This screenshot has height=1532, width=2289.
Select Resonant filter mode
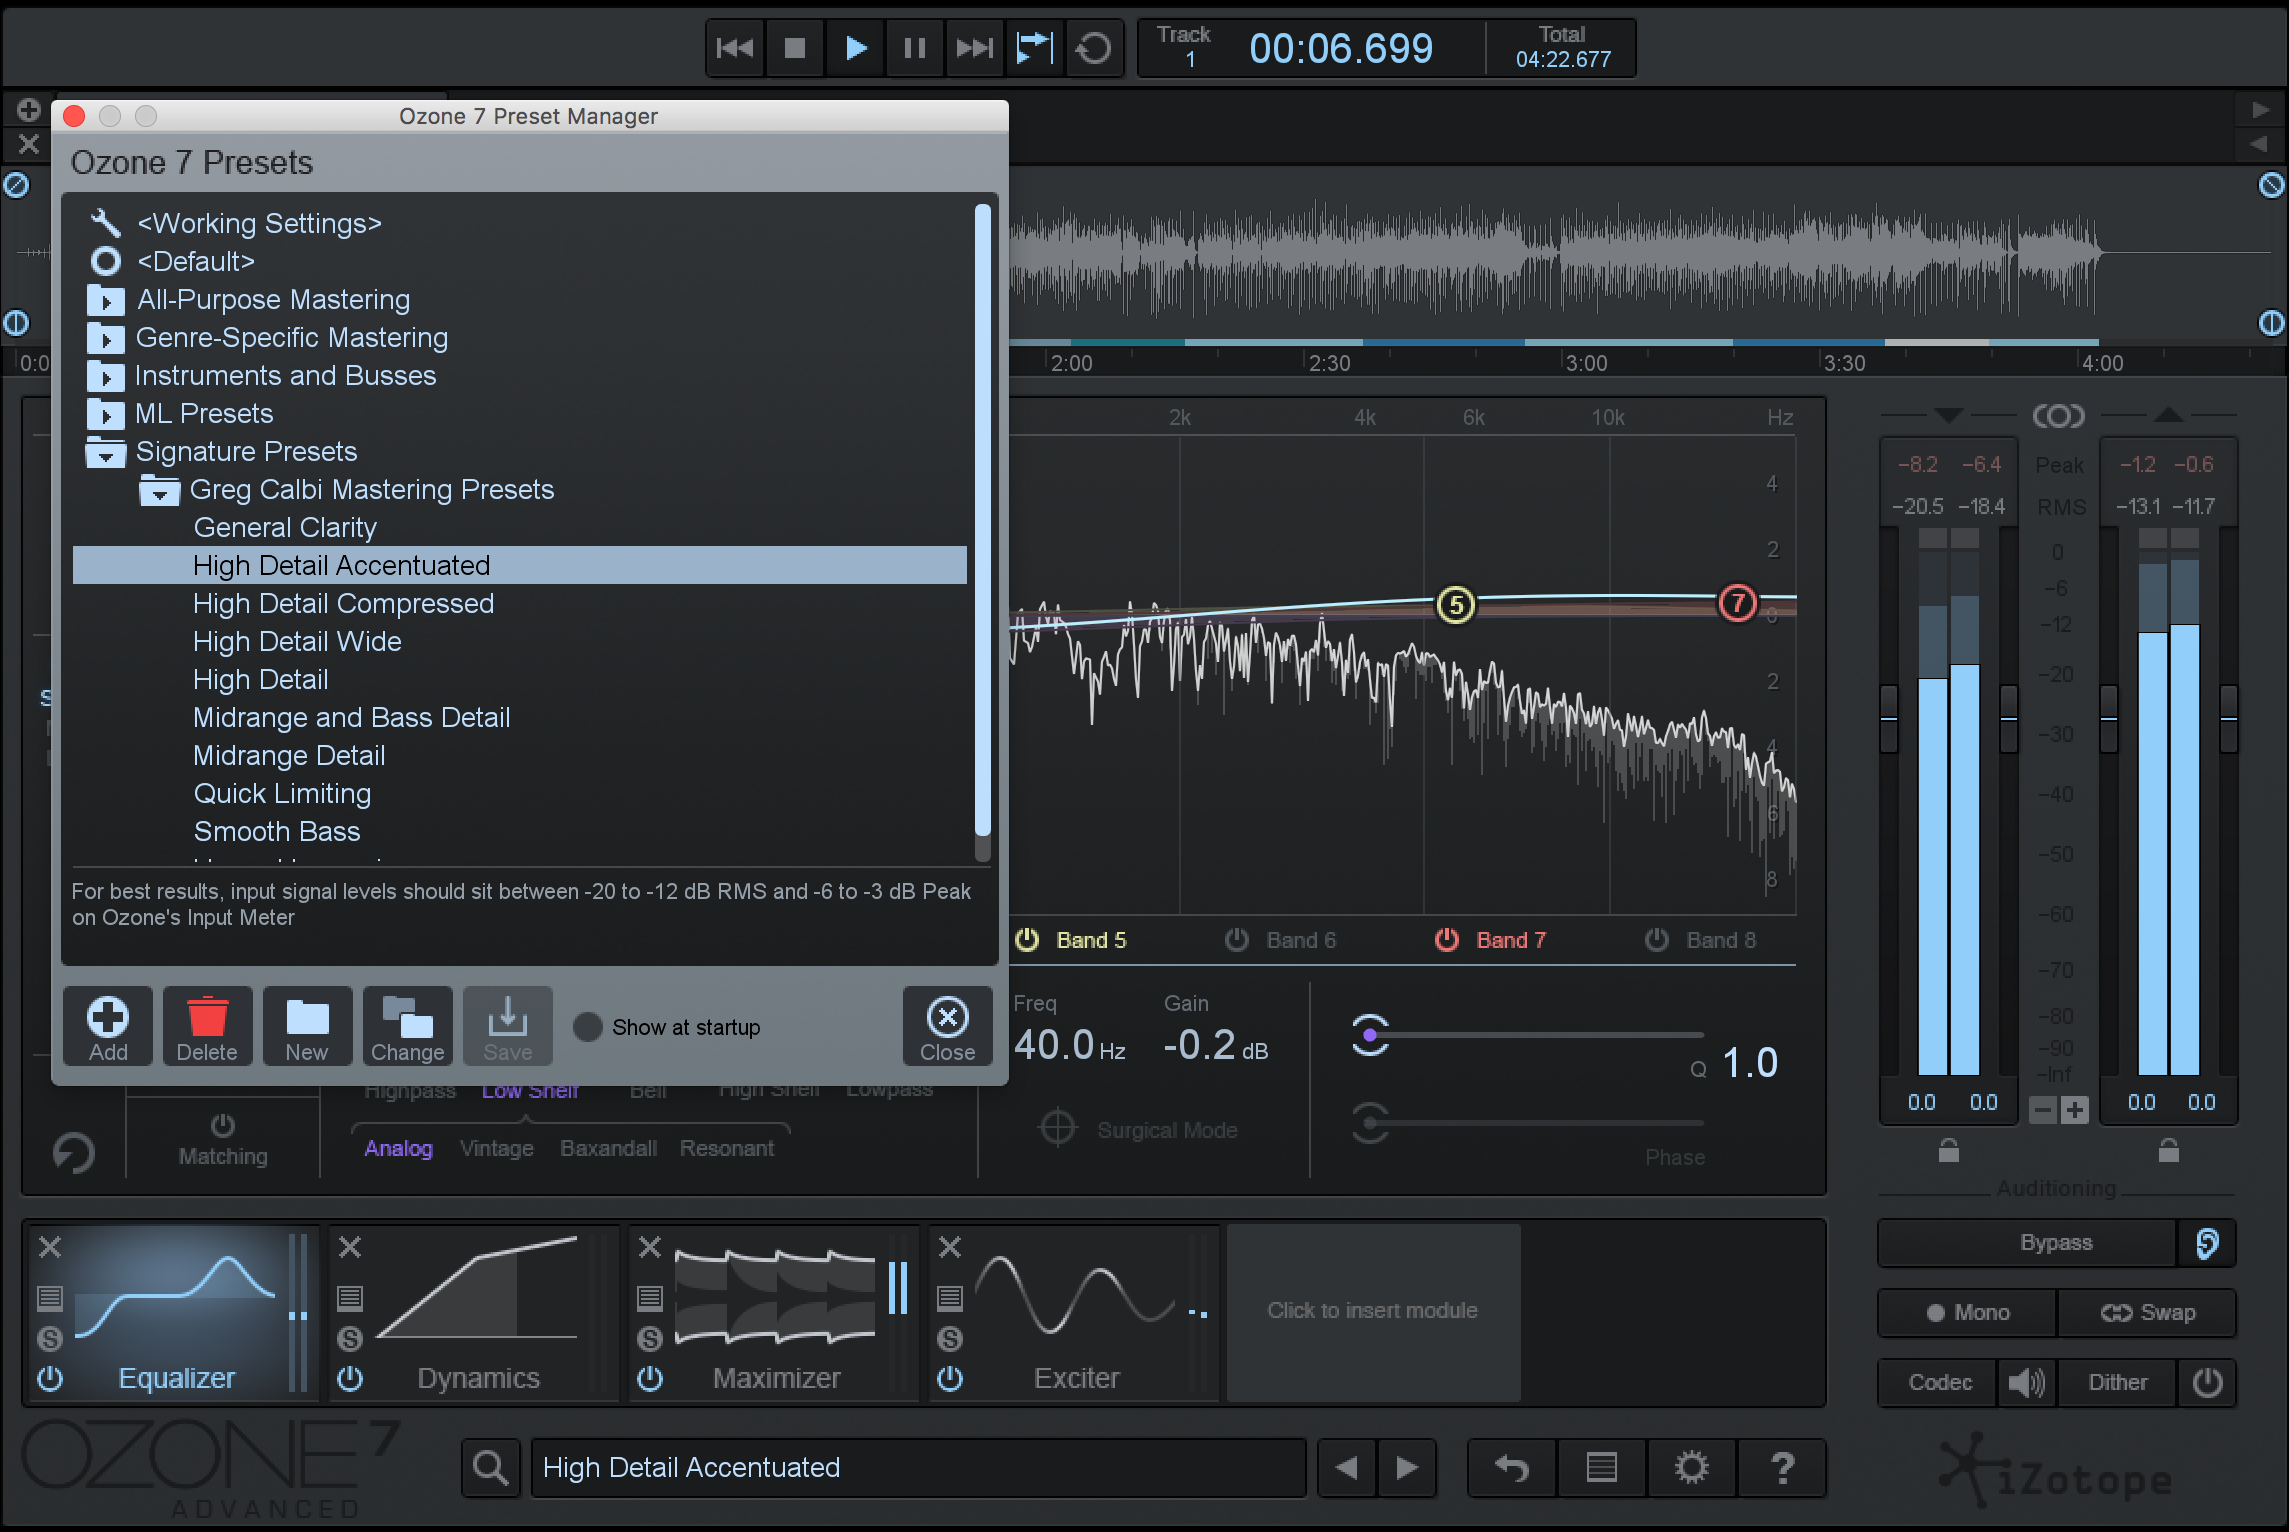tap(727, 1148)
